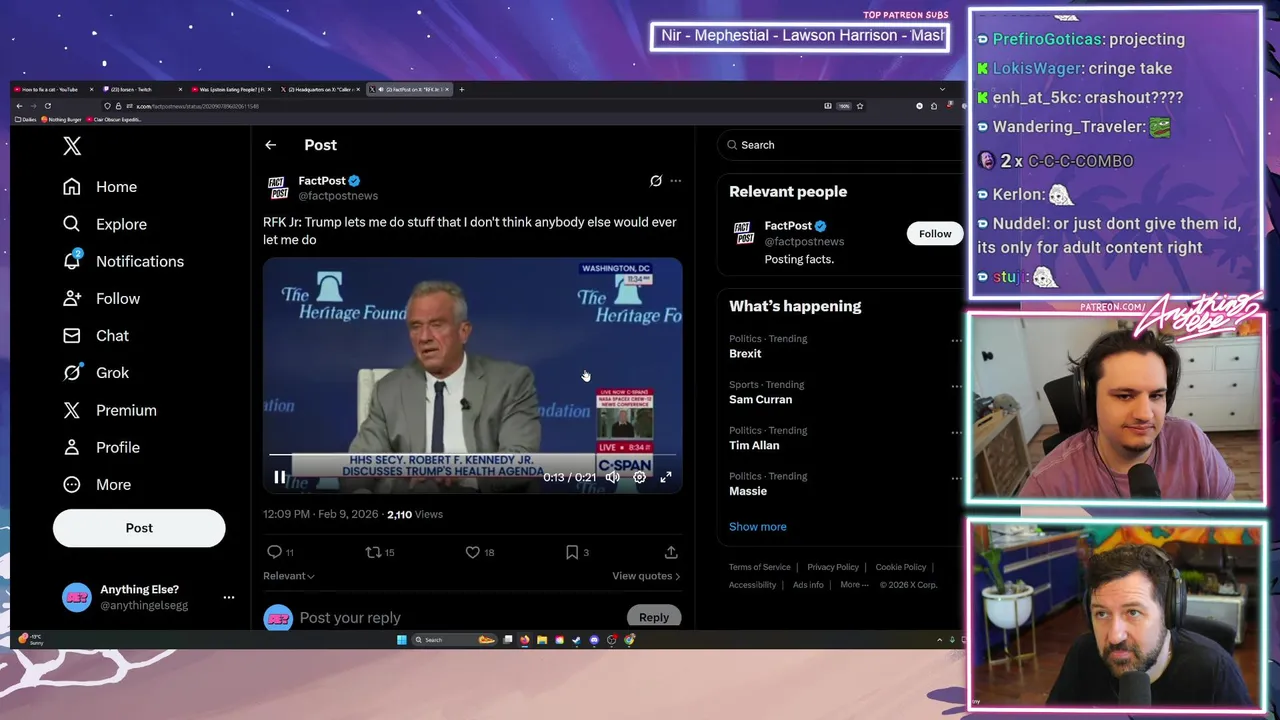Click the reply icon with 11 replies
The image size is (1280, 720).
coord(275,552)
